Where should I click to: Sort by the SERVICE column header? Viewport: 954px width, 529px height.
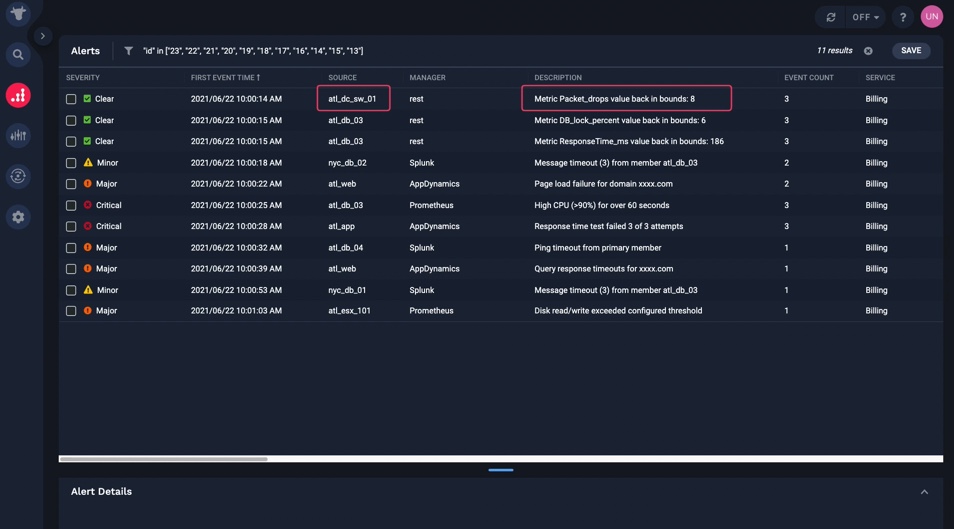pos(880,78)
